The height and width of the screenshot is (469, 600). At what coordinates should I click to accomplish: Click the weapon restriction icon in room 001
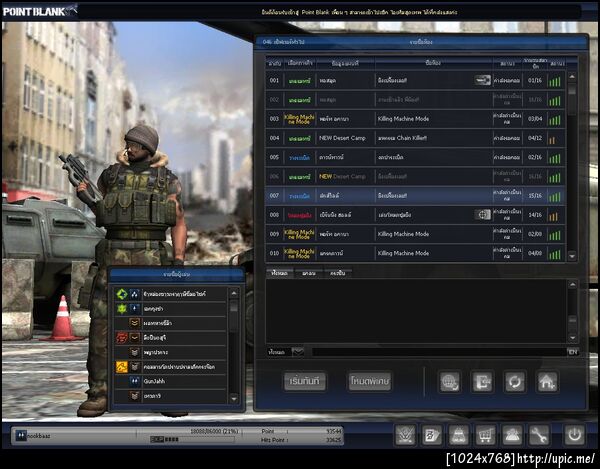[x=482, y=80]
